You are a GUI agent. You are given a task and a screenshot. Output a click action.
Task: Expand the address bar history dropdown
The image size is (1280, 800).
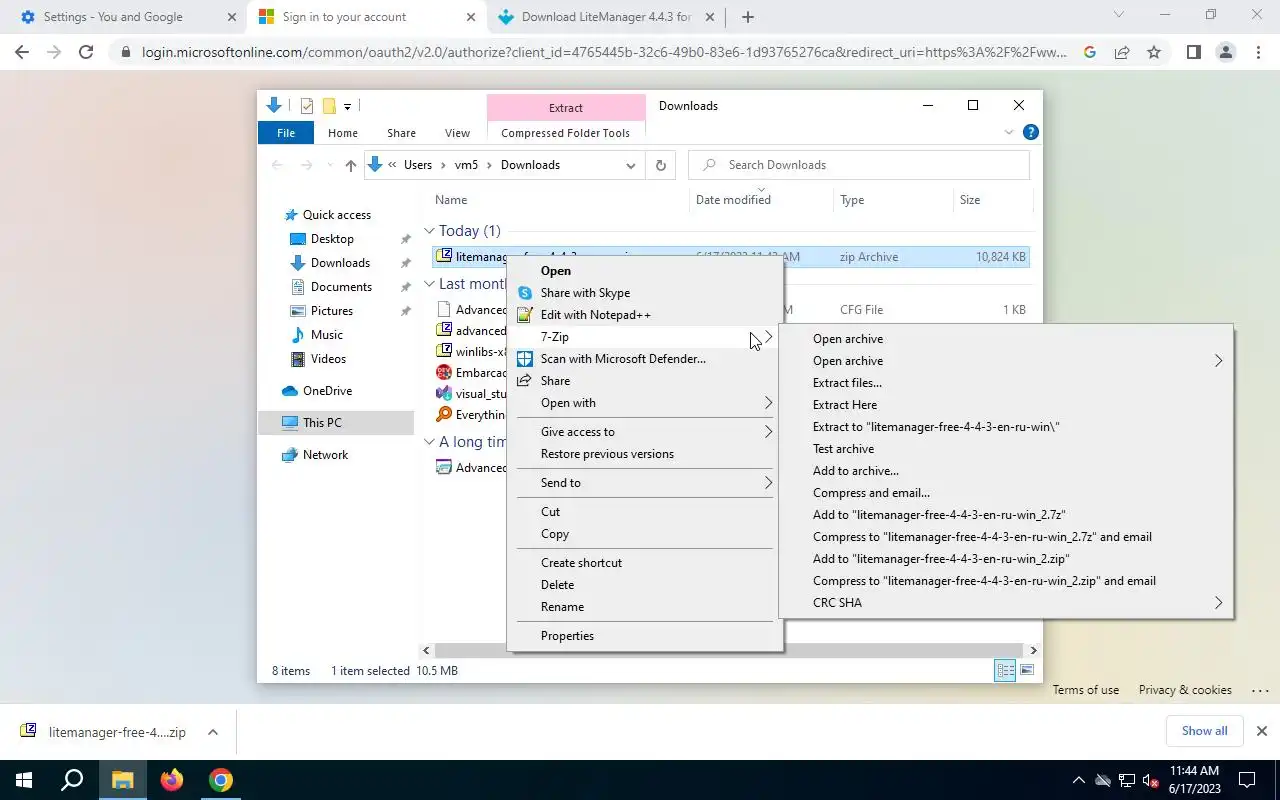(x=631, y=165)
